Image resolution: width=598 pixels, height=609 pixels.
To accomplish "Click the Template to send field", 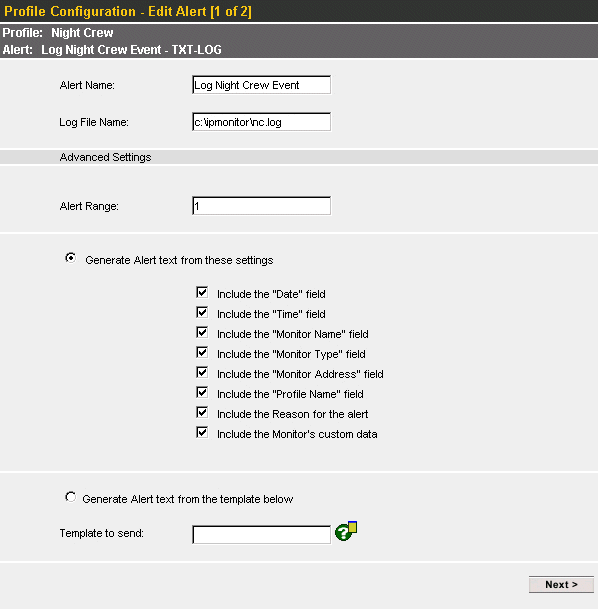I will click(x=261, y=535).
